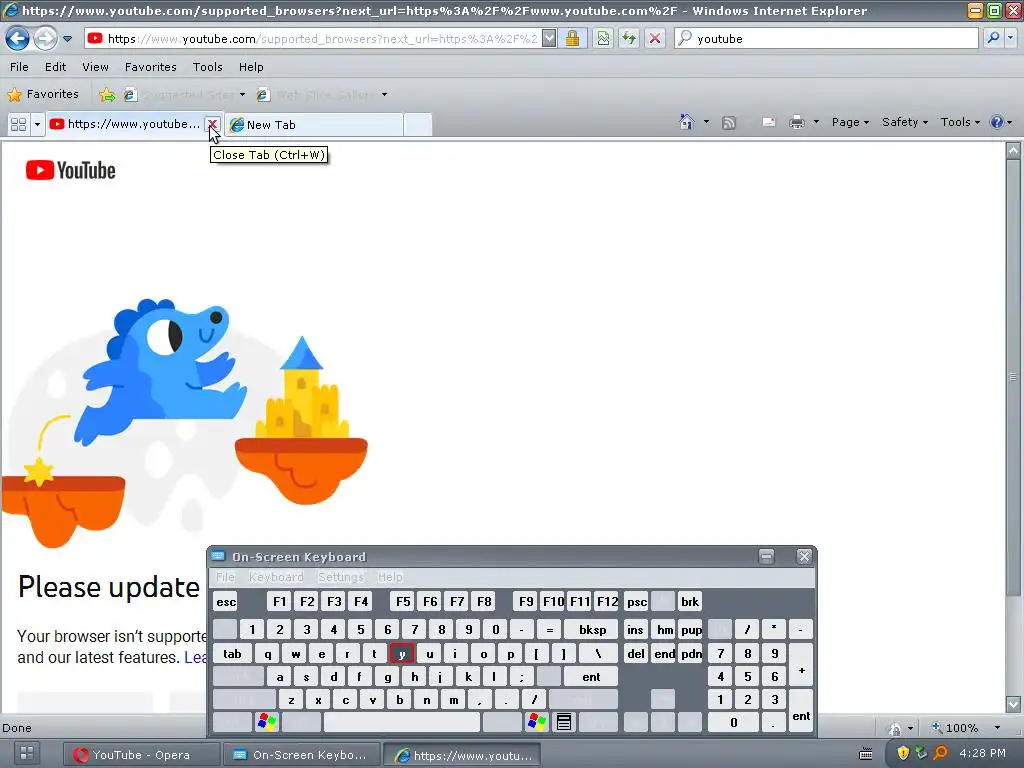Click the YouTube logo on the page
This screenshot has width=1024, height=768.
[71, 170]
